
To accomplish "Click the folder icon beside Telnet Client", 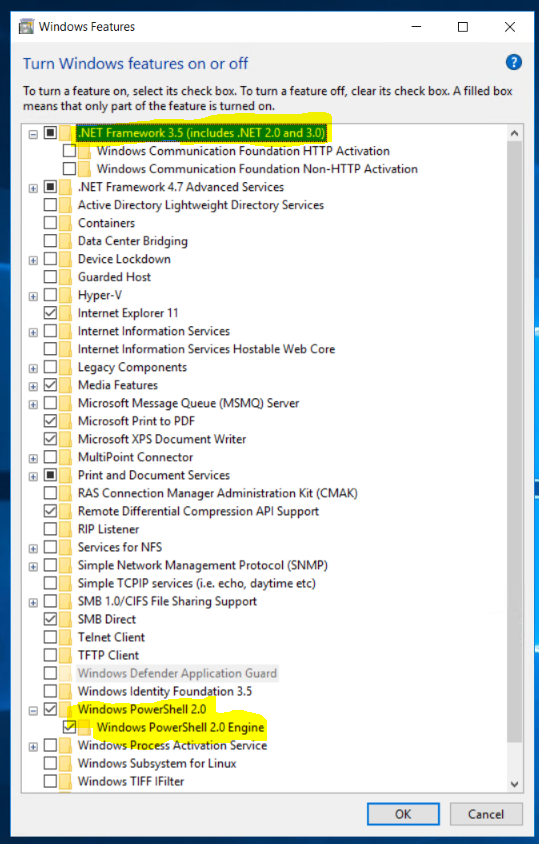I will click(66, 637).
